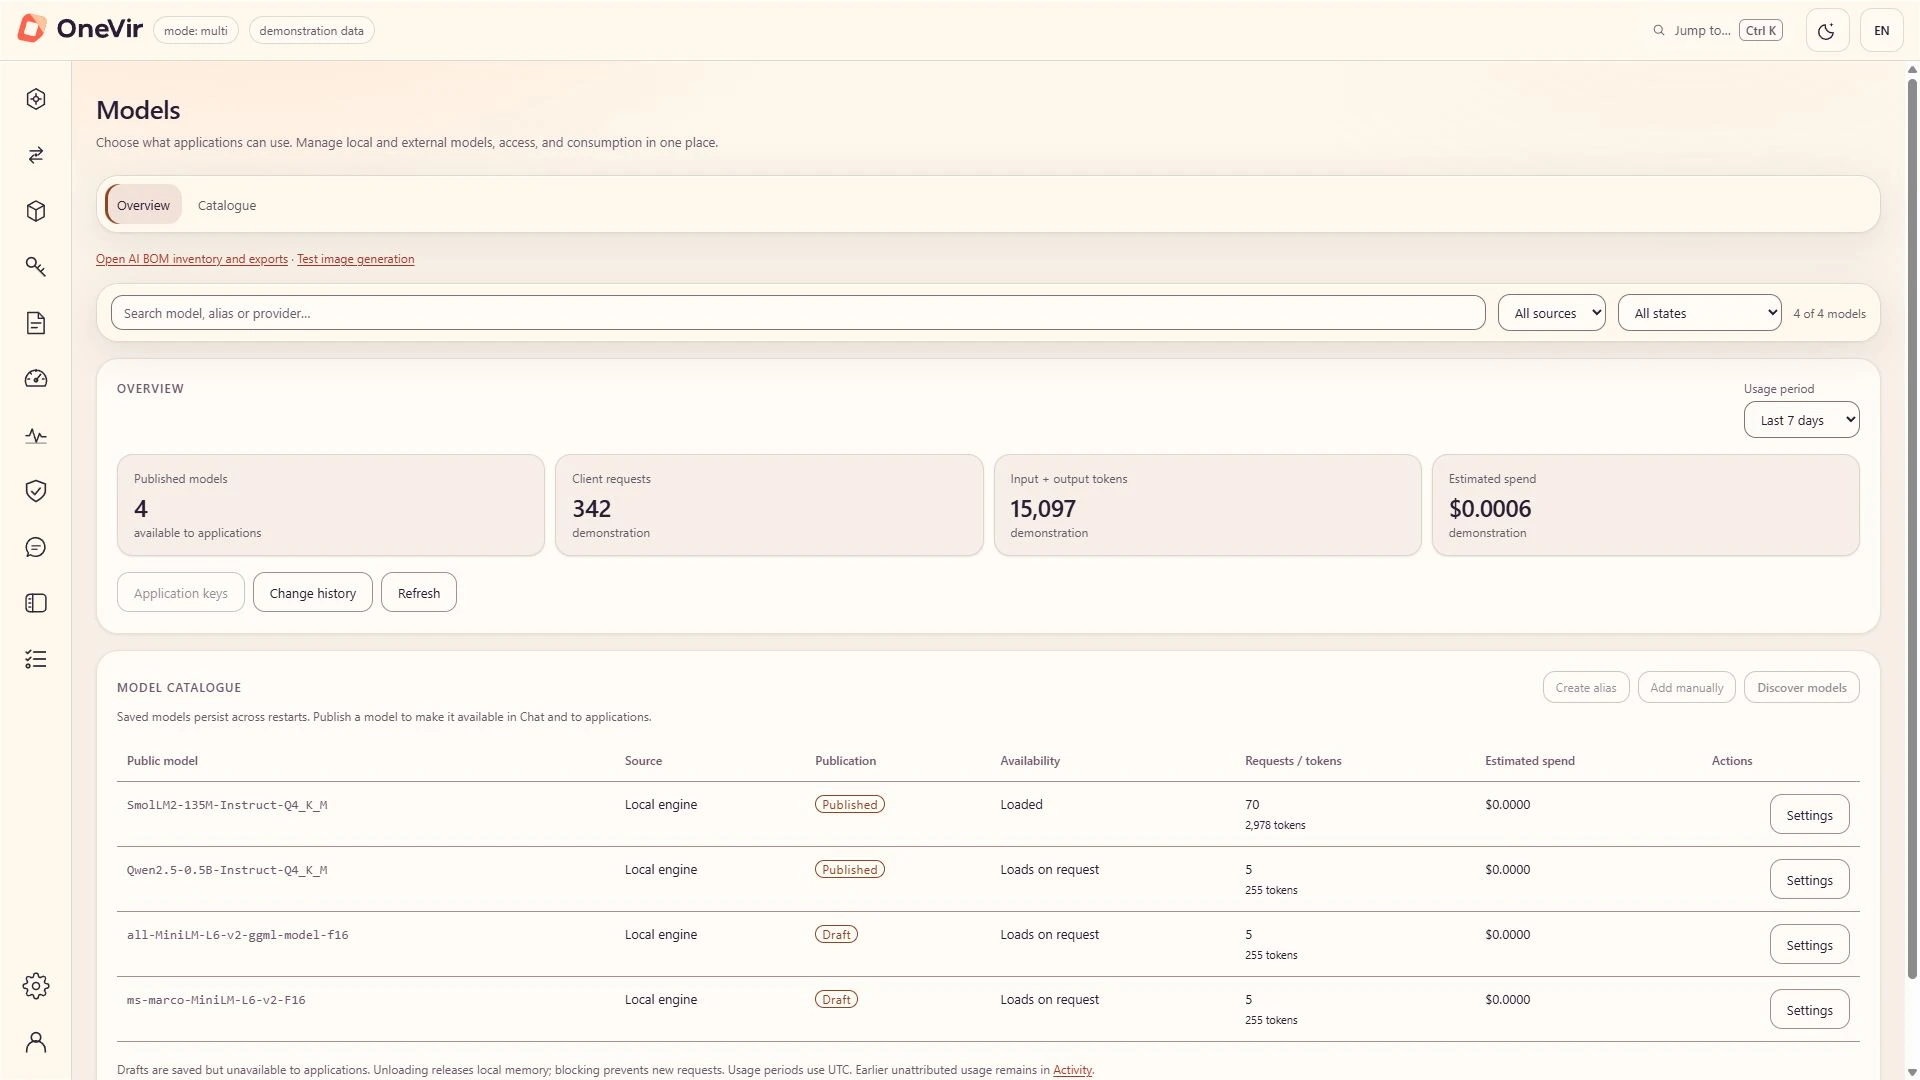Click Discover models button

[x=1802, y=688]
